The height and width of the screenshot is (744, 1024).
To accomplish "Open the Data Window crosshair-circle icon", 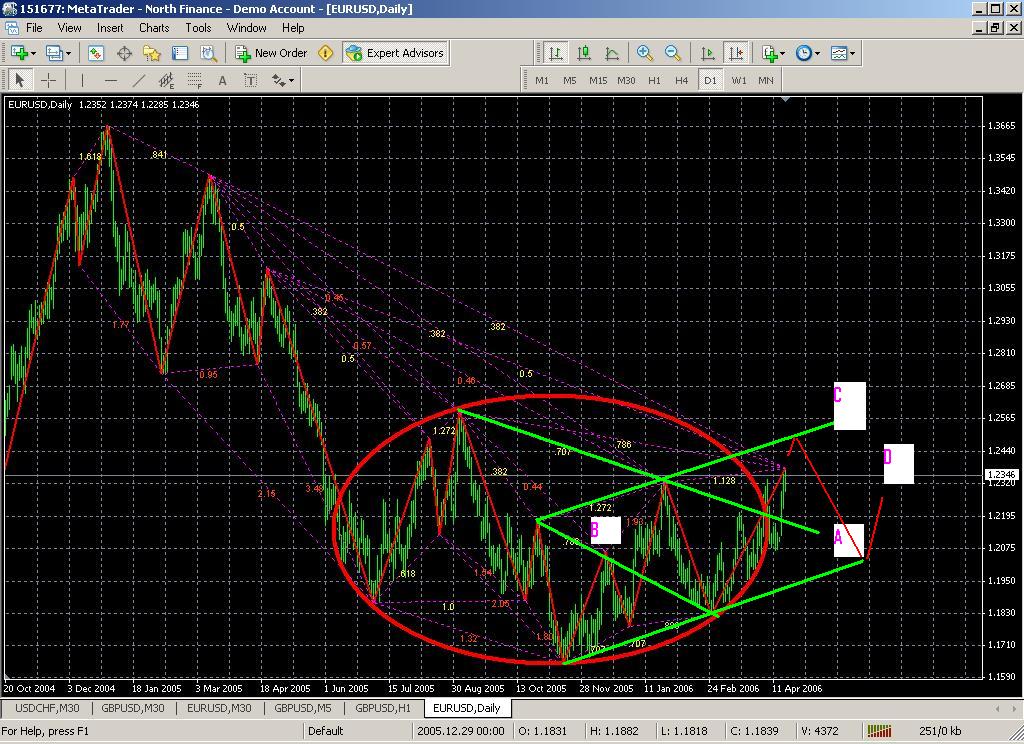I will click(x=124, y=54).
